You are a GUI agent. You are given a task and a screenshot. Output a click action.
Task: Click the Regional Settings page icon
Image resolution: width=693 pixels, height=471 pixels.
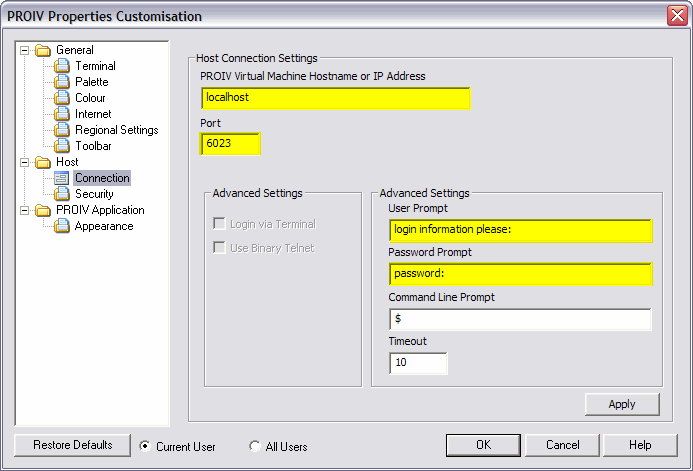62,130
